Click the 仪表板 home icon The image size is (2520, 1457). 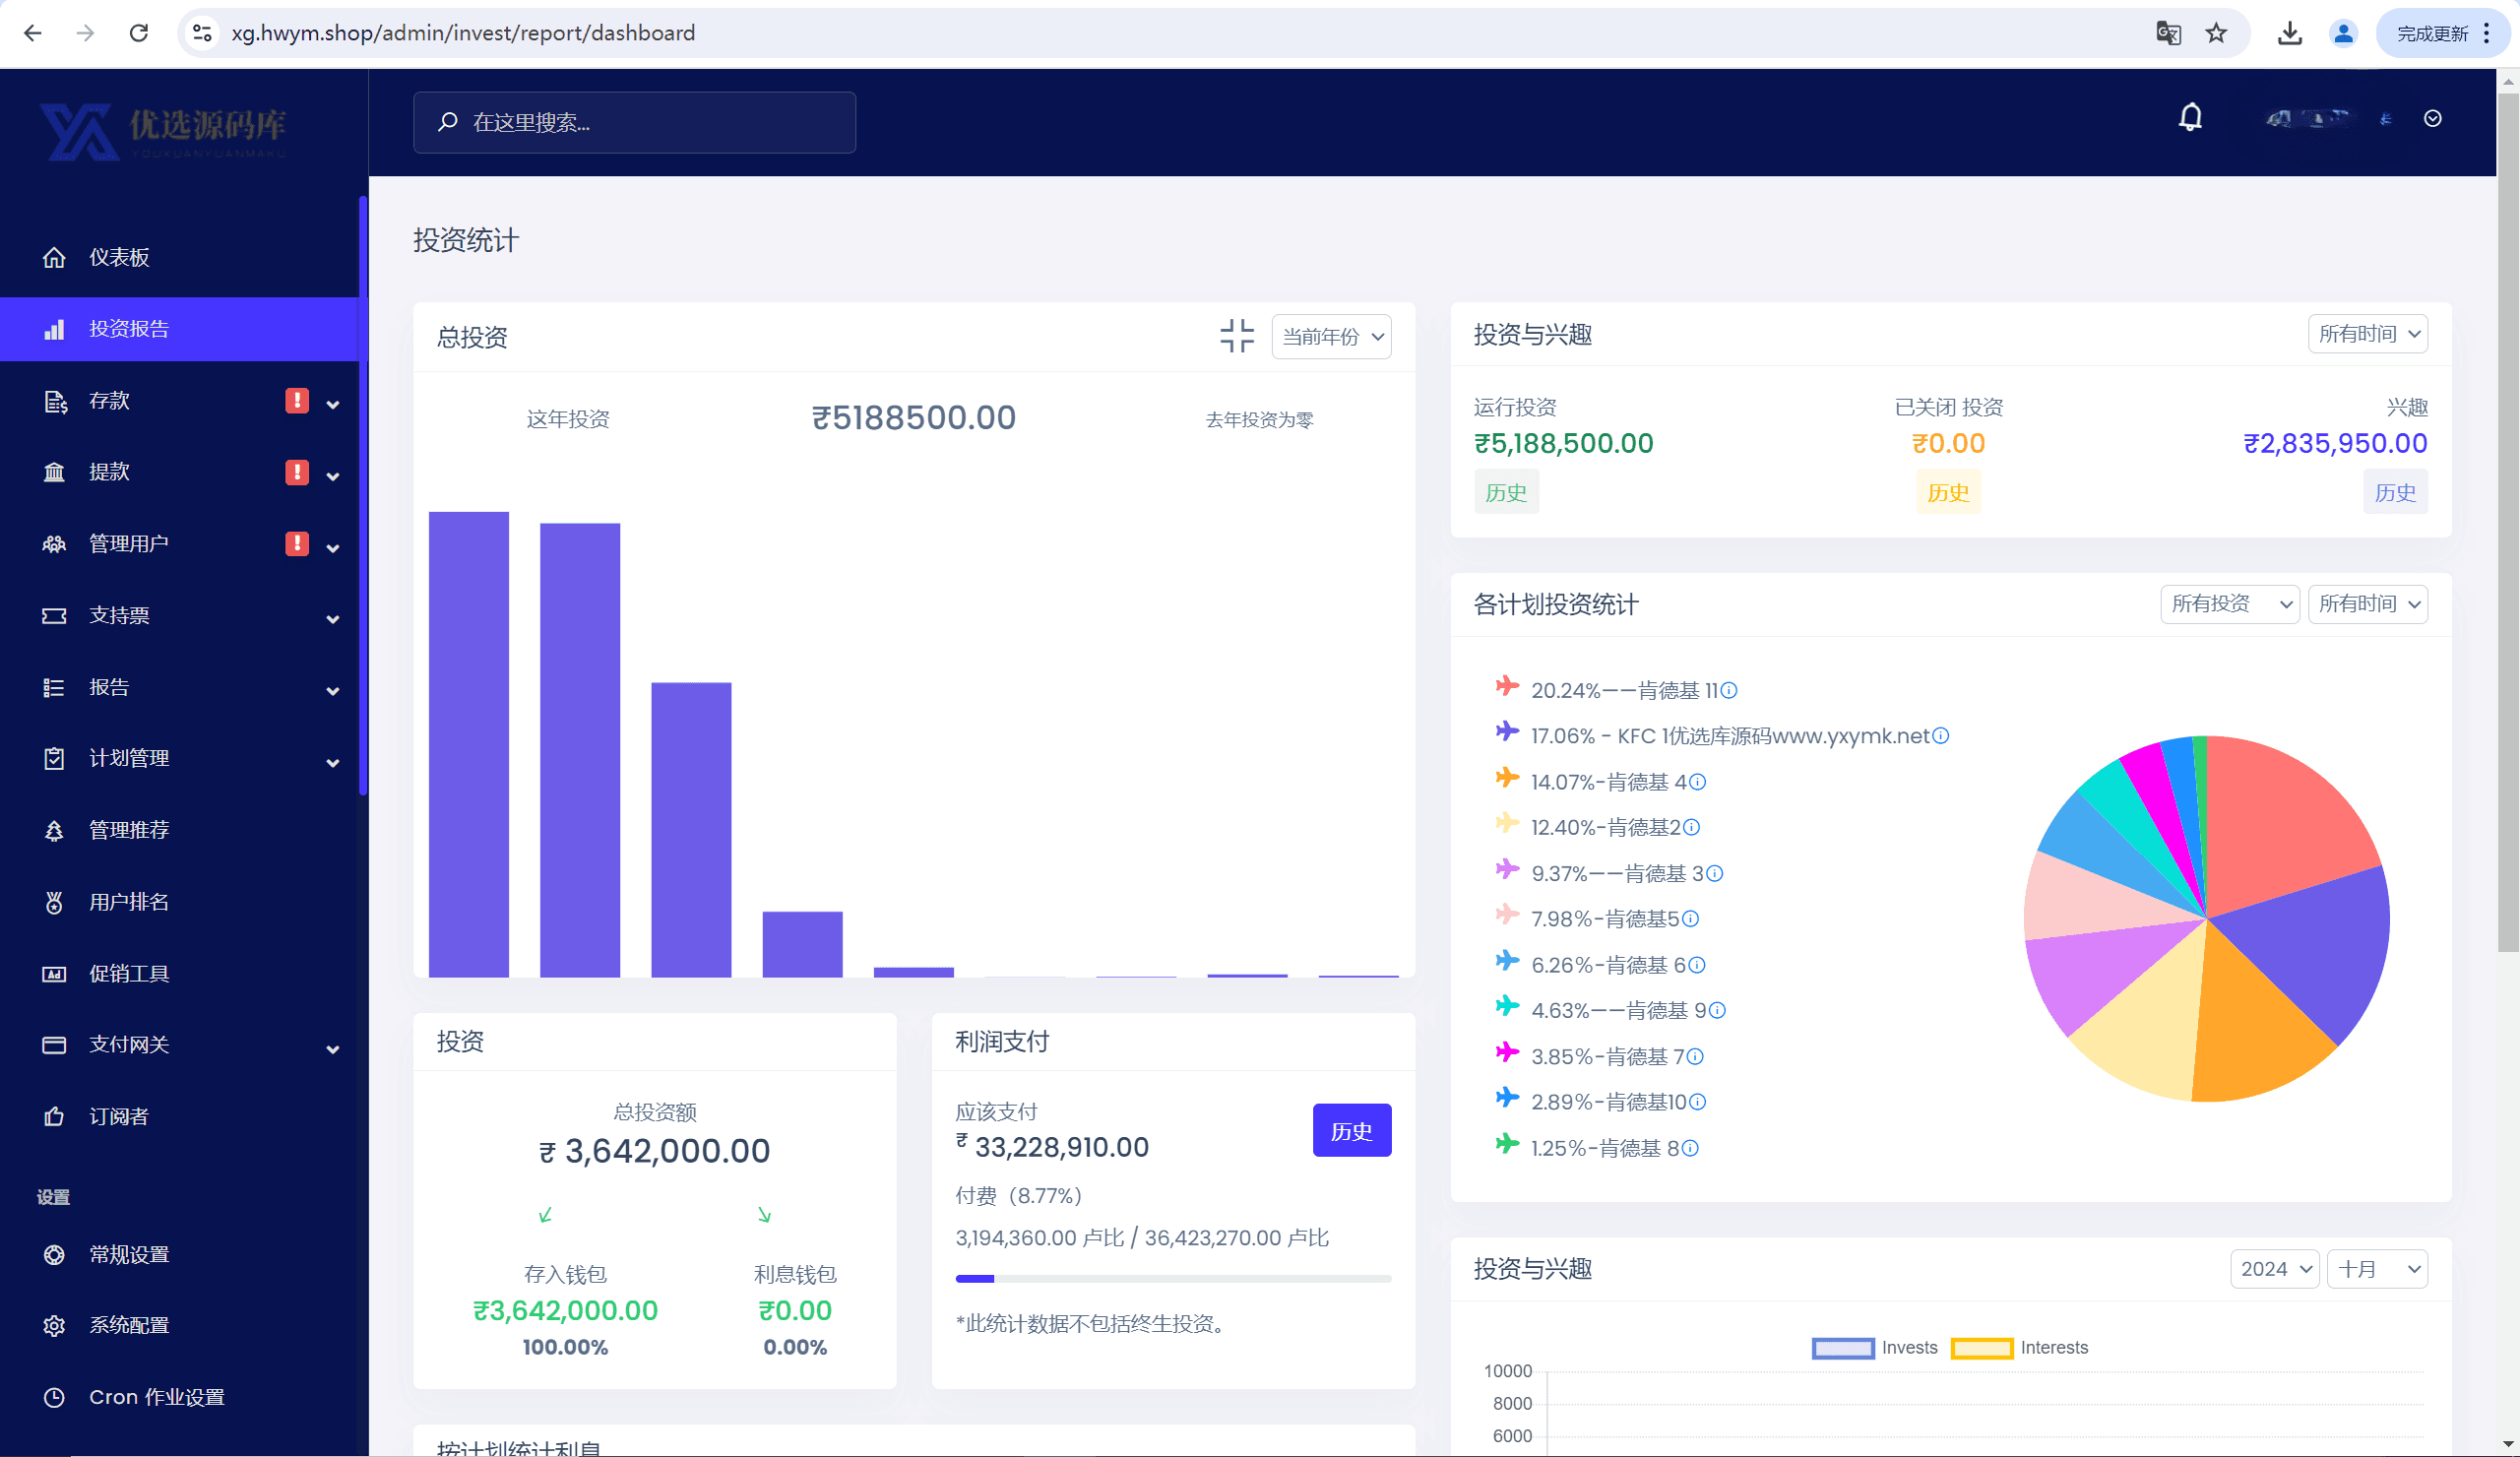tap(54, 257)
